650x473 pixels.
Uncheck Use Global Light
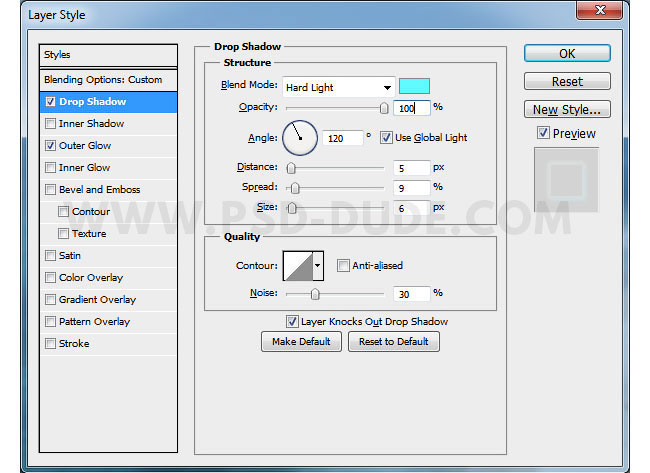click(x=387, y=138)
